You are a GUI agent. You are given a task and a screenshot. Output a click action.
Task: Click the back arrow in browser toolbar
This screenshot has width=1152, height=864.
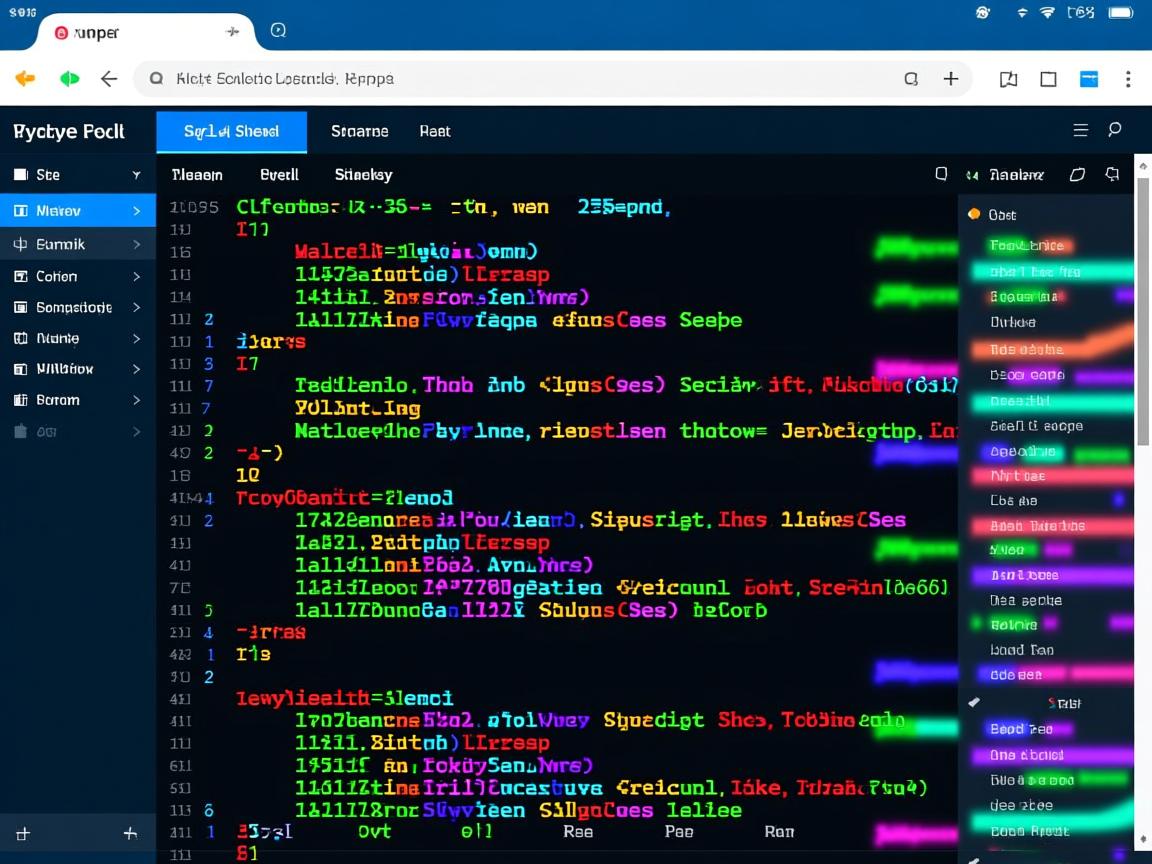pyautogui.click(x=109, y=79)
